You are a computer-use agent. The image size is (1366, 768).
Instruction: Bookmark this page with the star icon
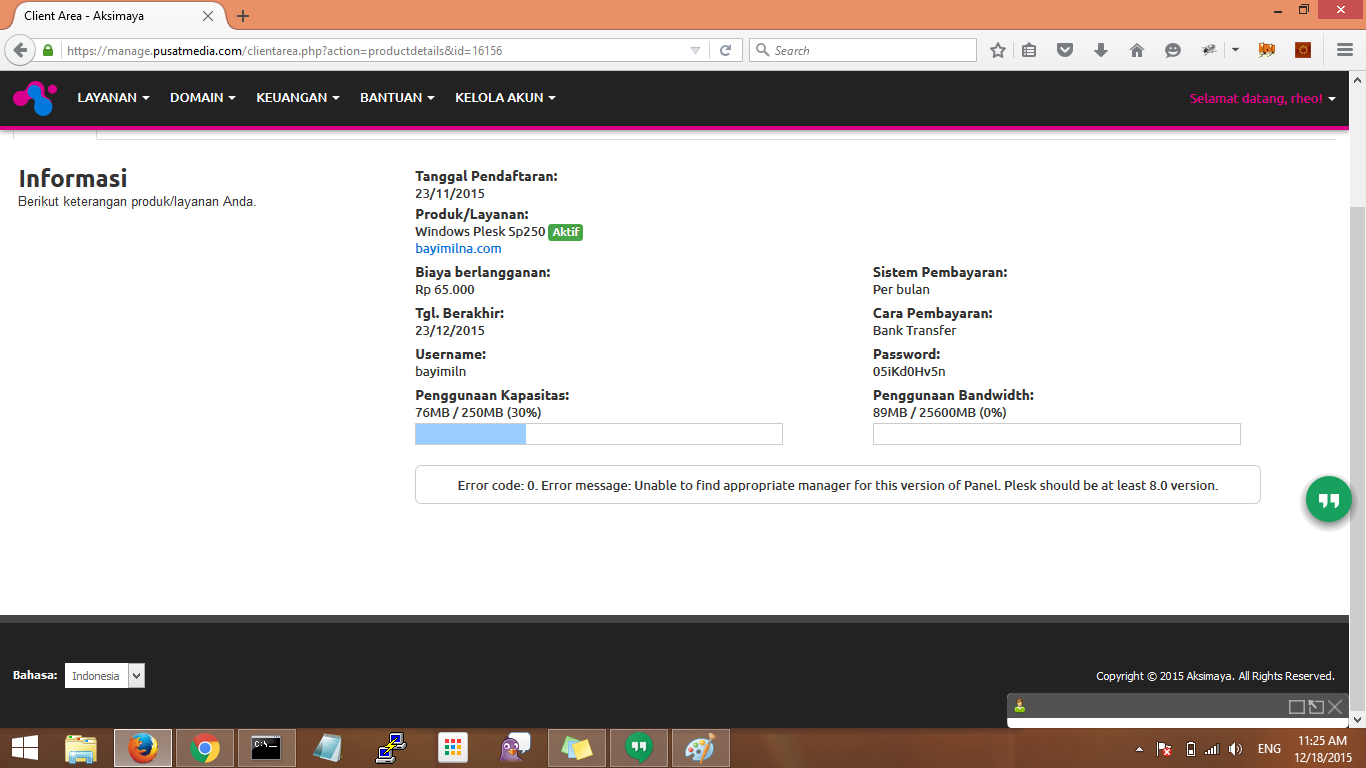pos(998,50)
